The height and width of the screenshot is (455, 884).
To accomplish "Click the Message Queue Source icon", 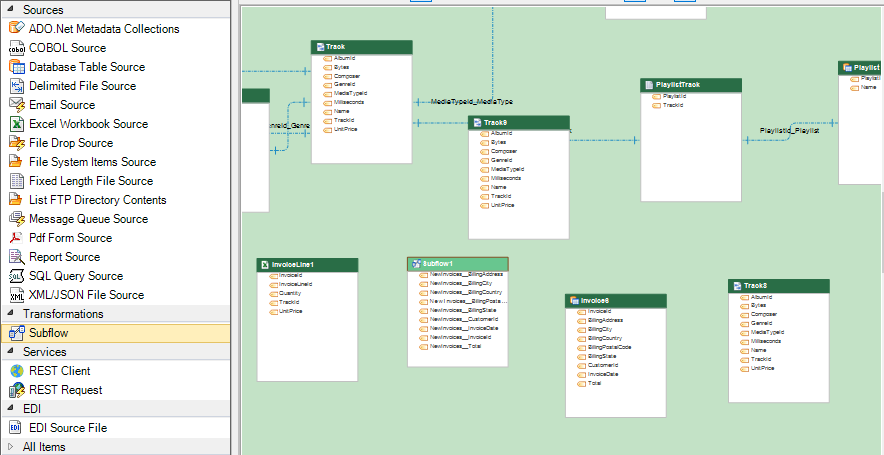I will pos(16,219).
